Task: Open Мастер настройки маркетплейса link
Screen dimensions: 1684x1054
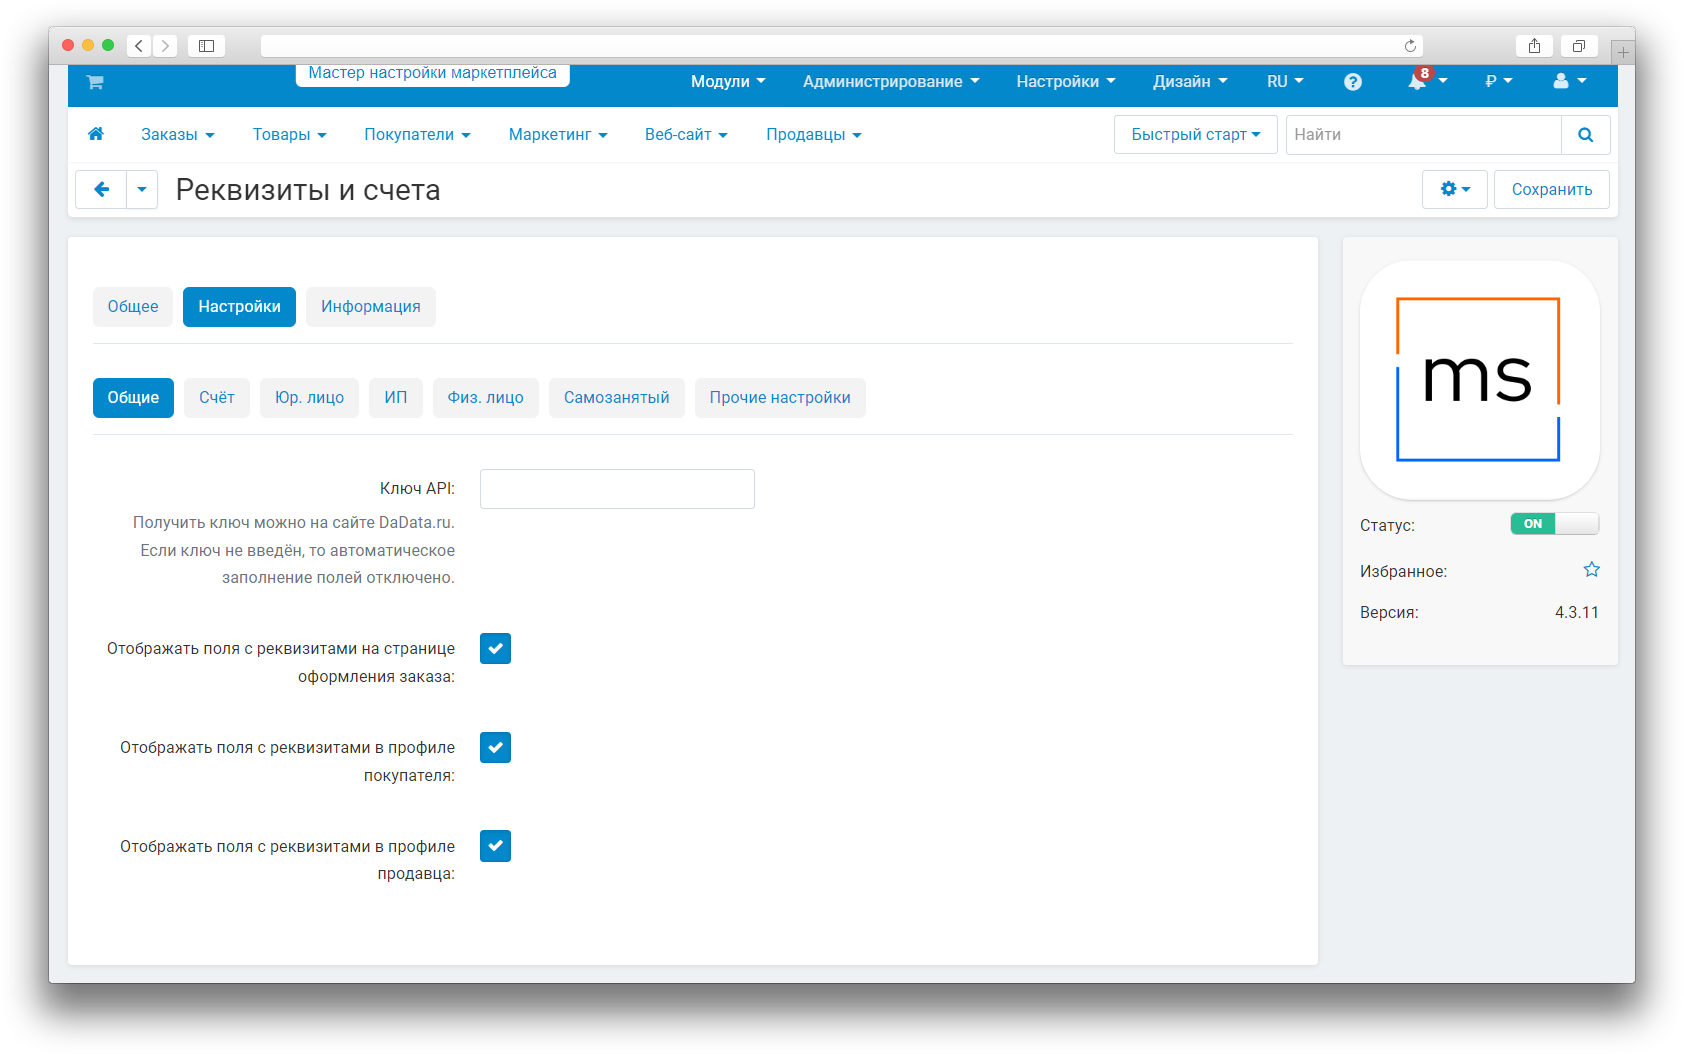Action: pyautogui.click(x=432, y=74)
